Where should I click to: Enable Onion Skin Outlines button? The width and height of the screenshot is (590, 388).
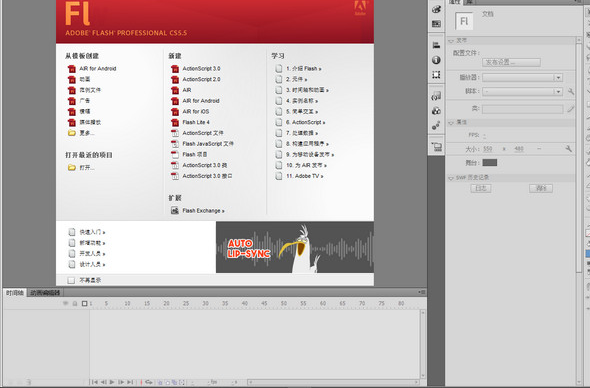(168, 382)
